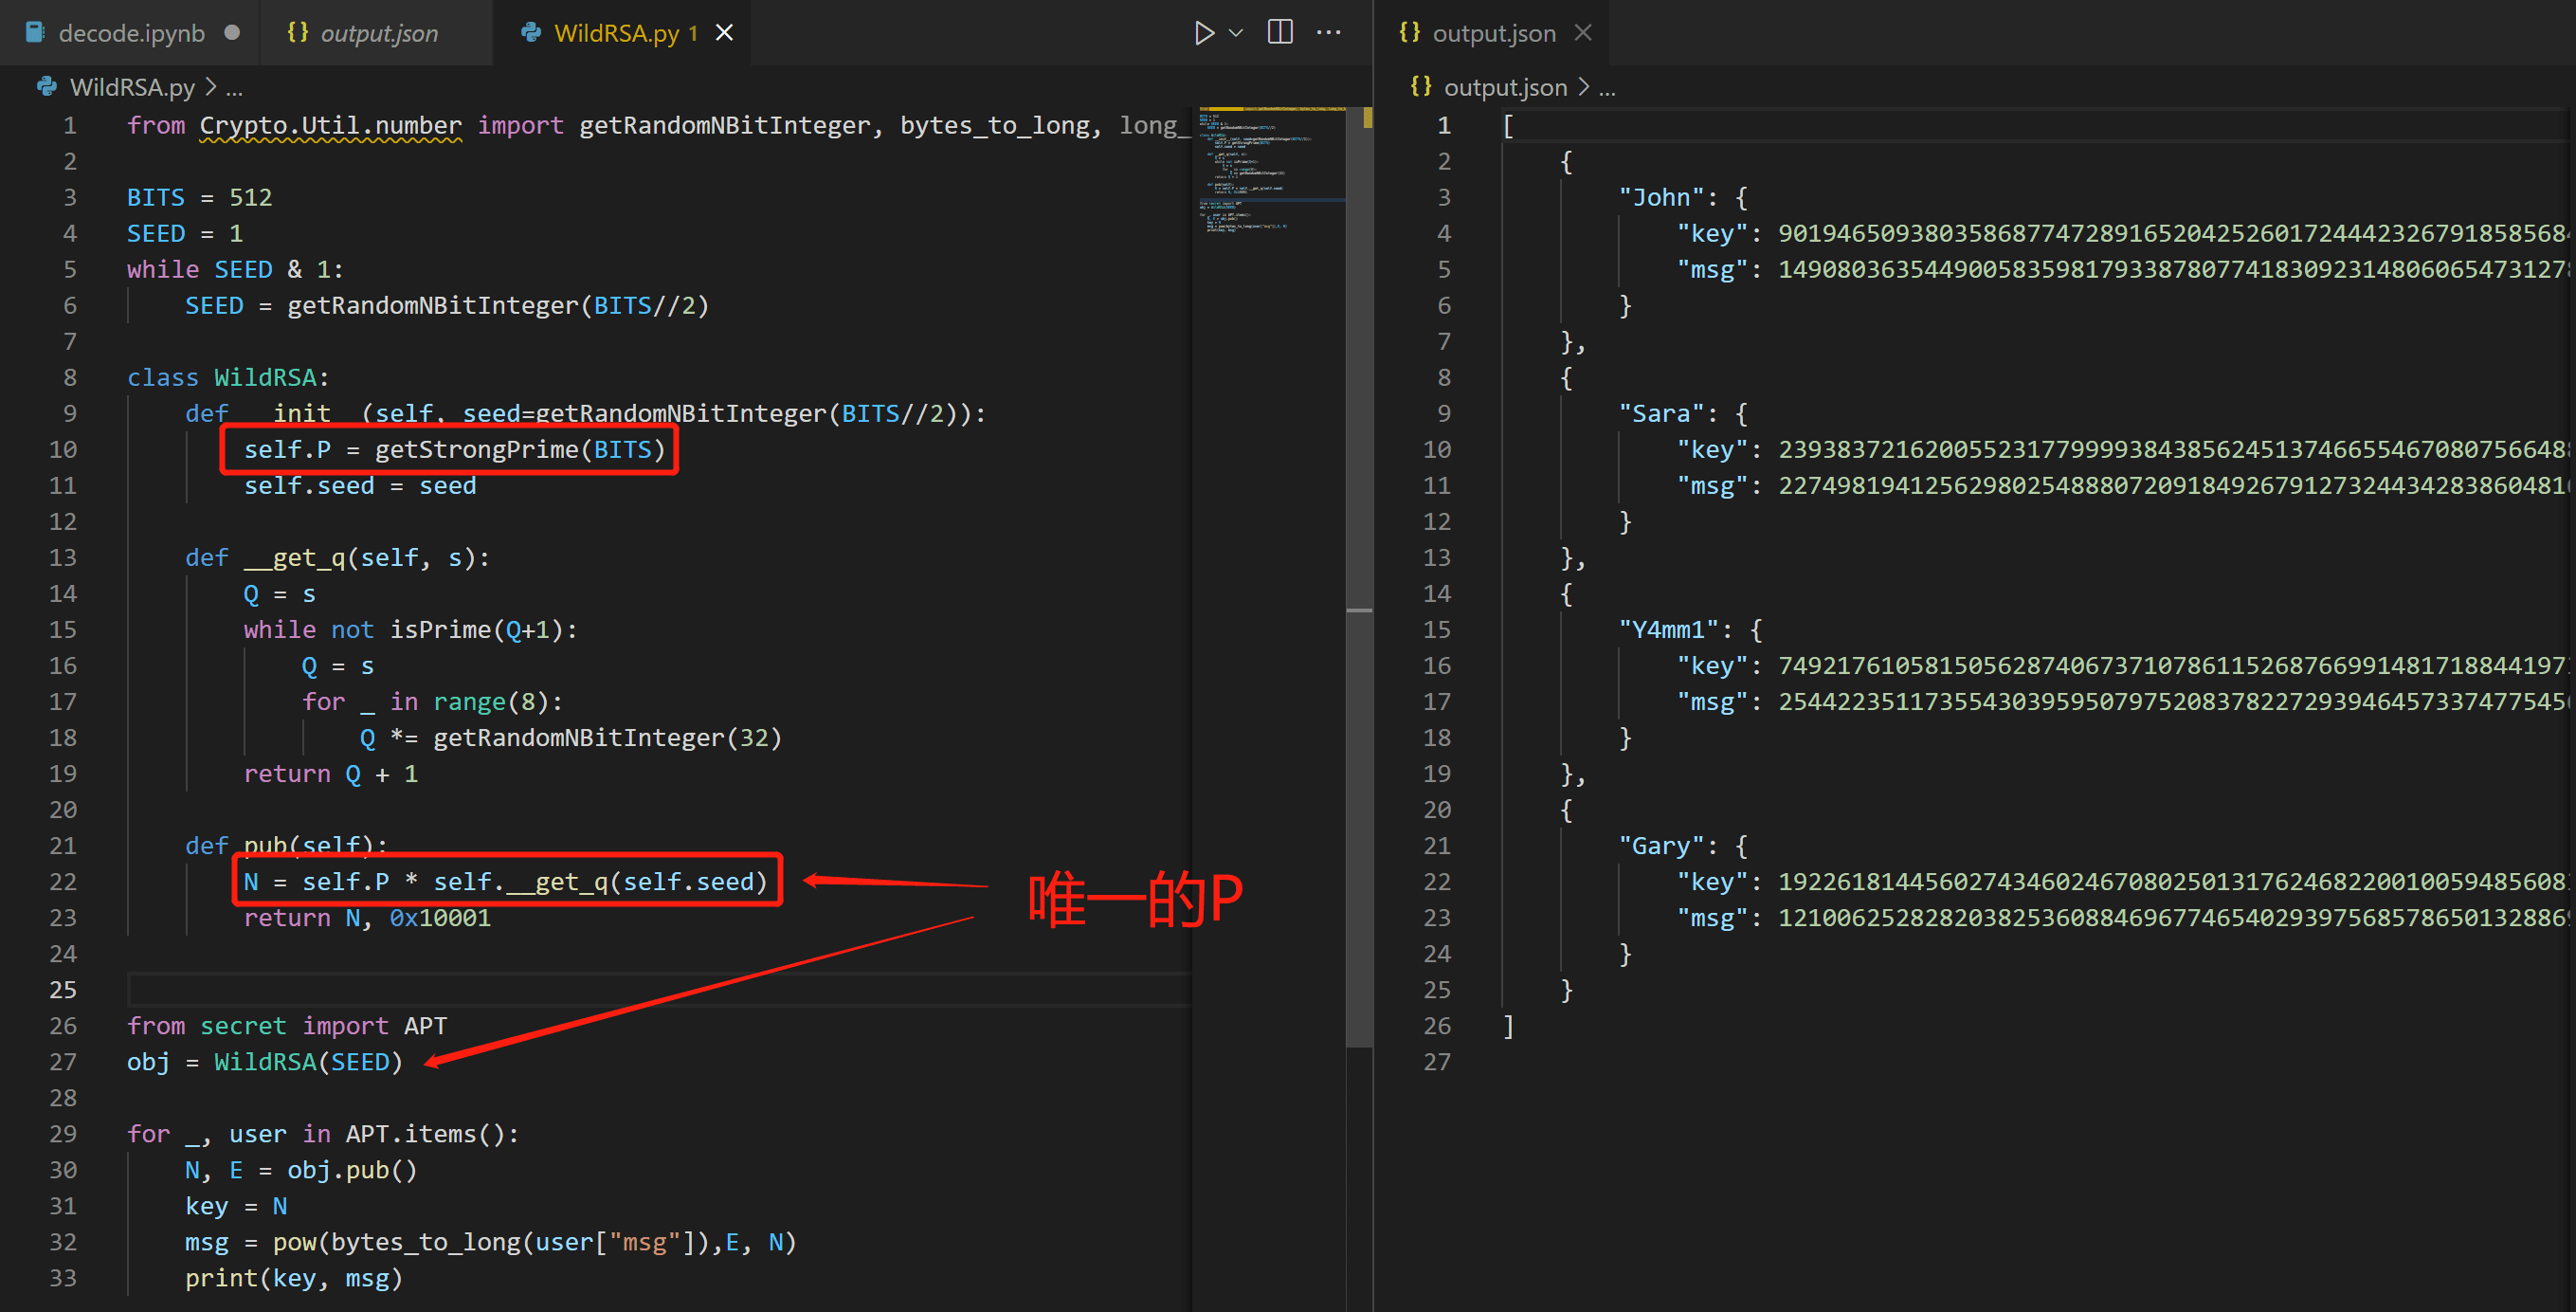This screenshot has height=1312, width=2576.
Task: Close the WildRSA.py tab
Action: pos(725,33)
